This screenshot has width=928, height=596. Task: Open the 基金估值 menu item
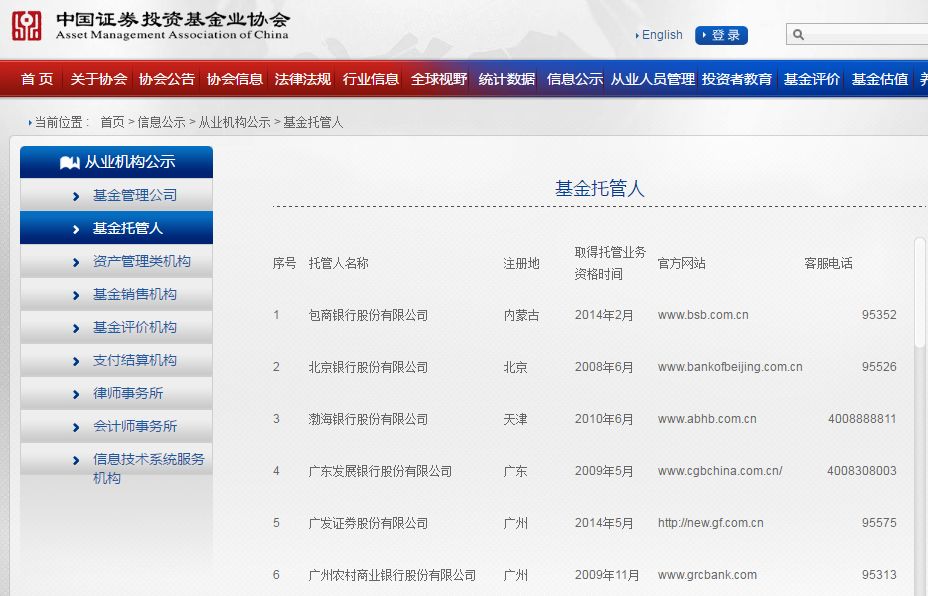click(880, 79)
